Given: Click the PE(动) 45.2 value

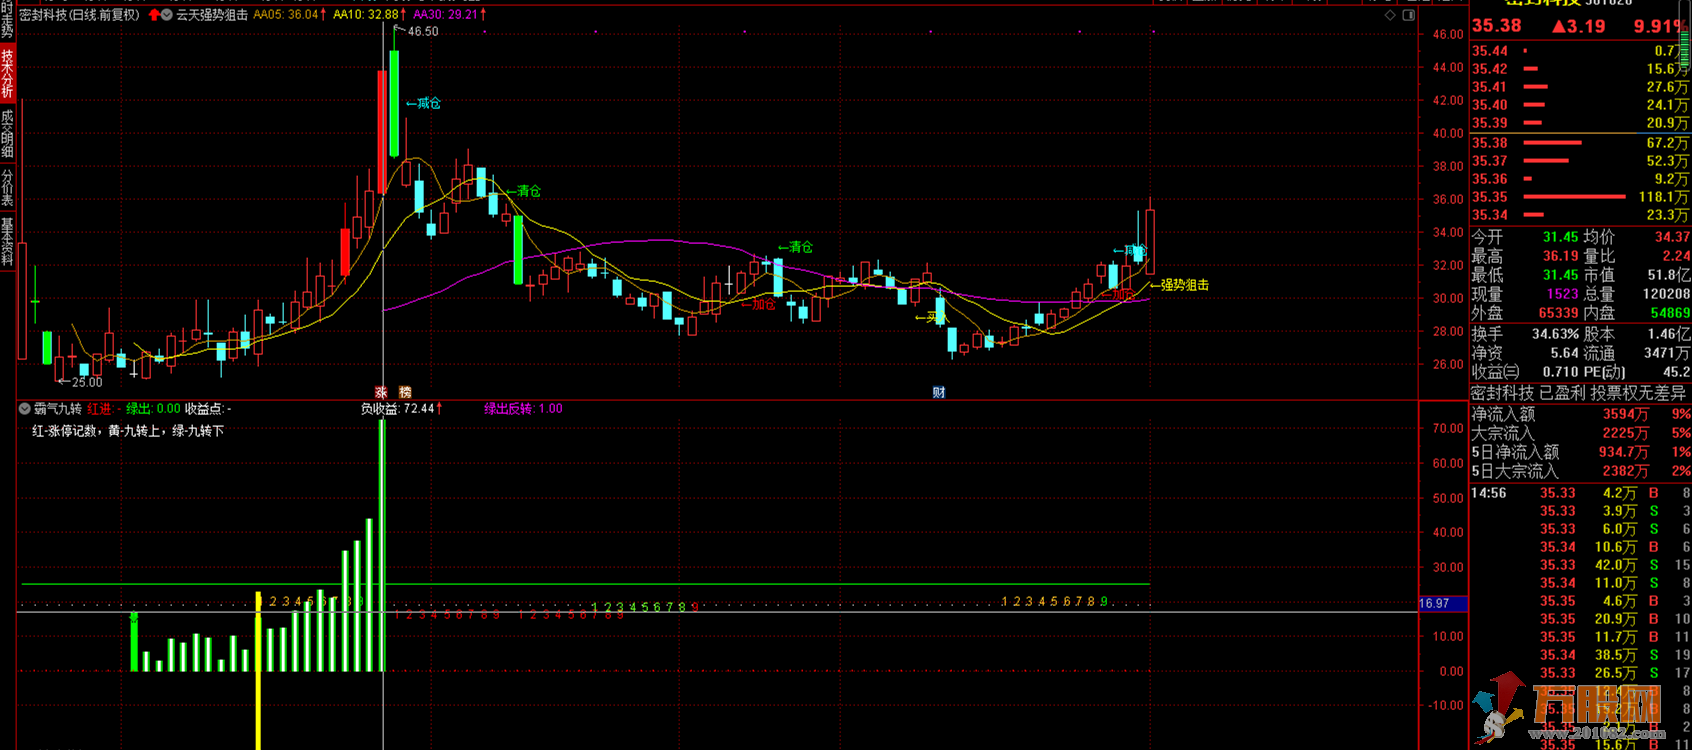Looking at the screenshot, I should pyautogui.click(x=1675, y=372).
